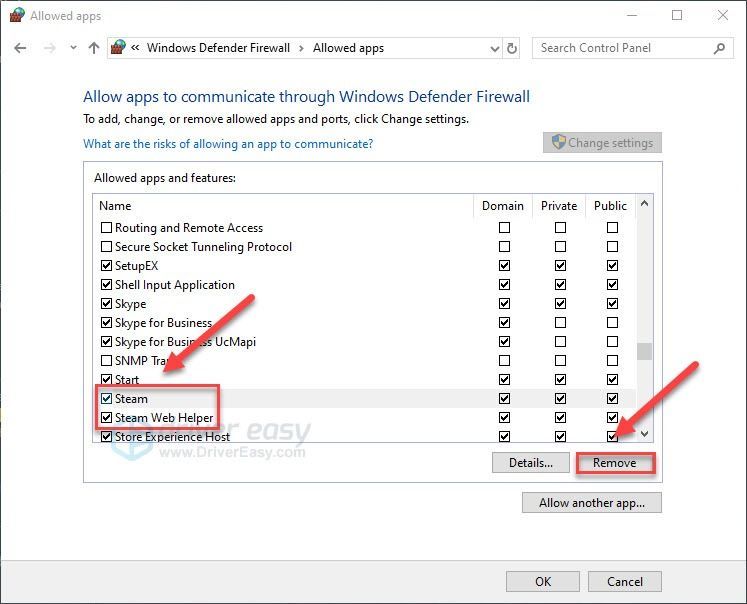Screen dimensions: 747x604
Task: Click the Search Control Panel field
Action: (633, 48)
